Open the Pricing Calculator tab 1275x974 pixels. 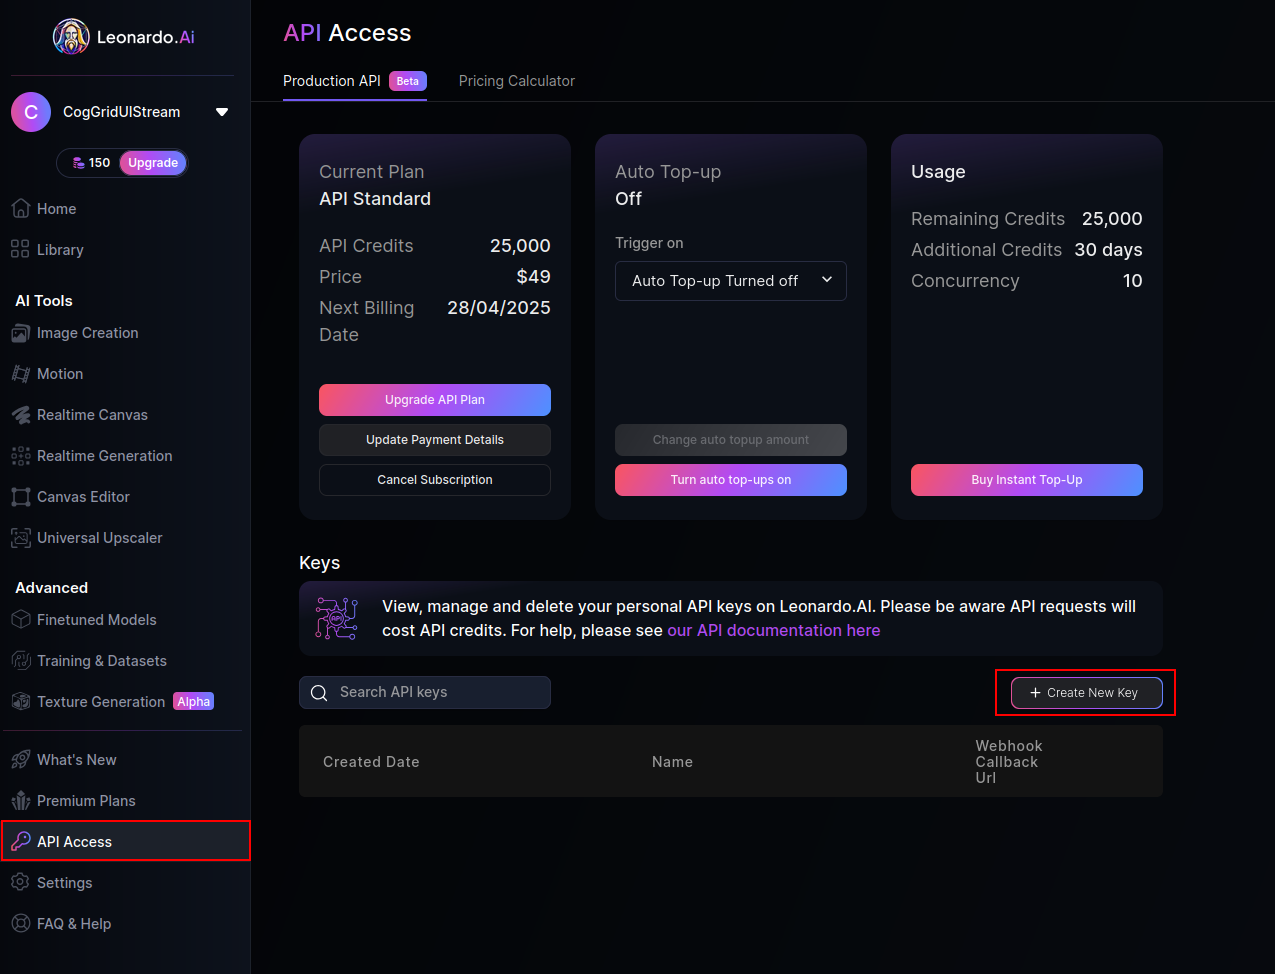(517, 81)
